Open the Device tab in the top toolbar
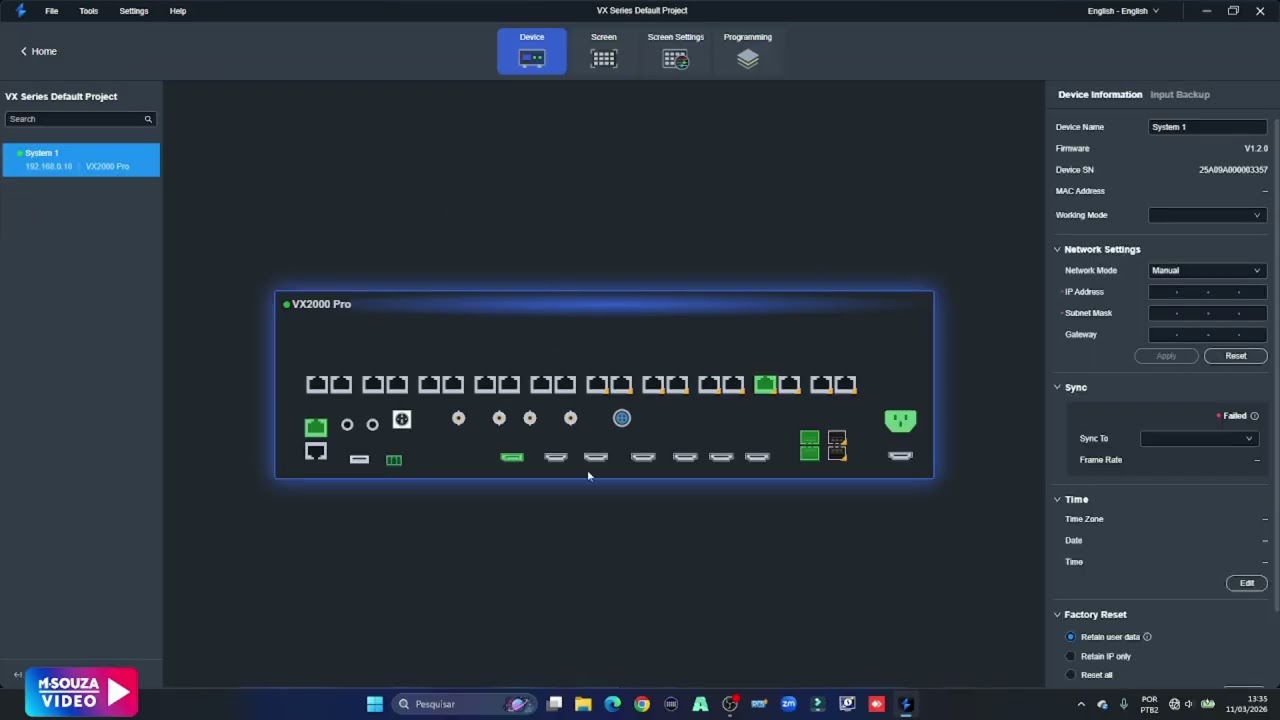This screenshot has width=1280, height=720. coord(532,51)
